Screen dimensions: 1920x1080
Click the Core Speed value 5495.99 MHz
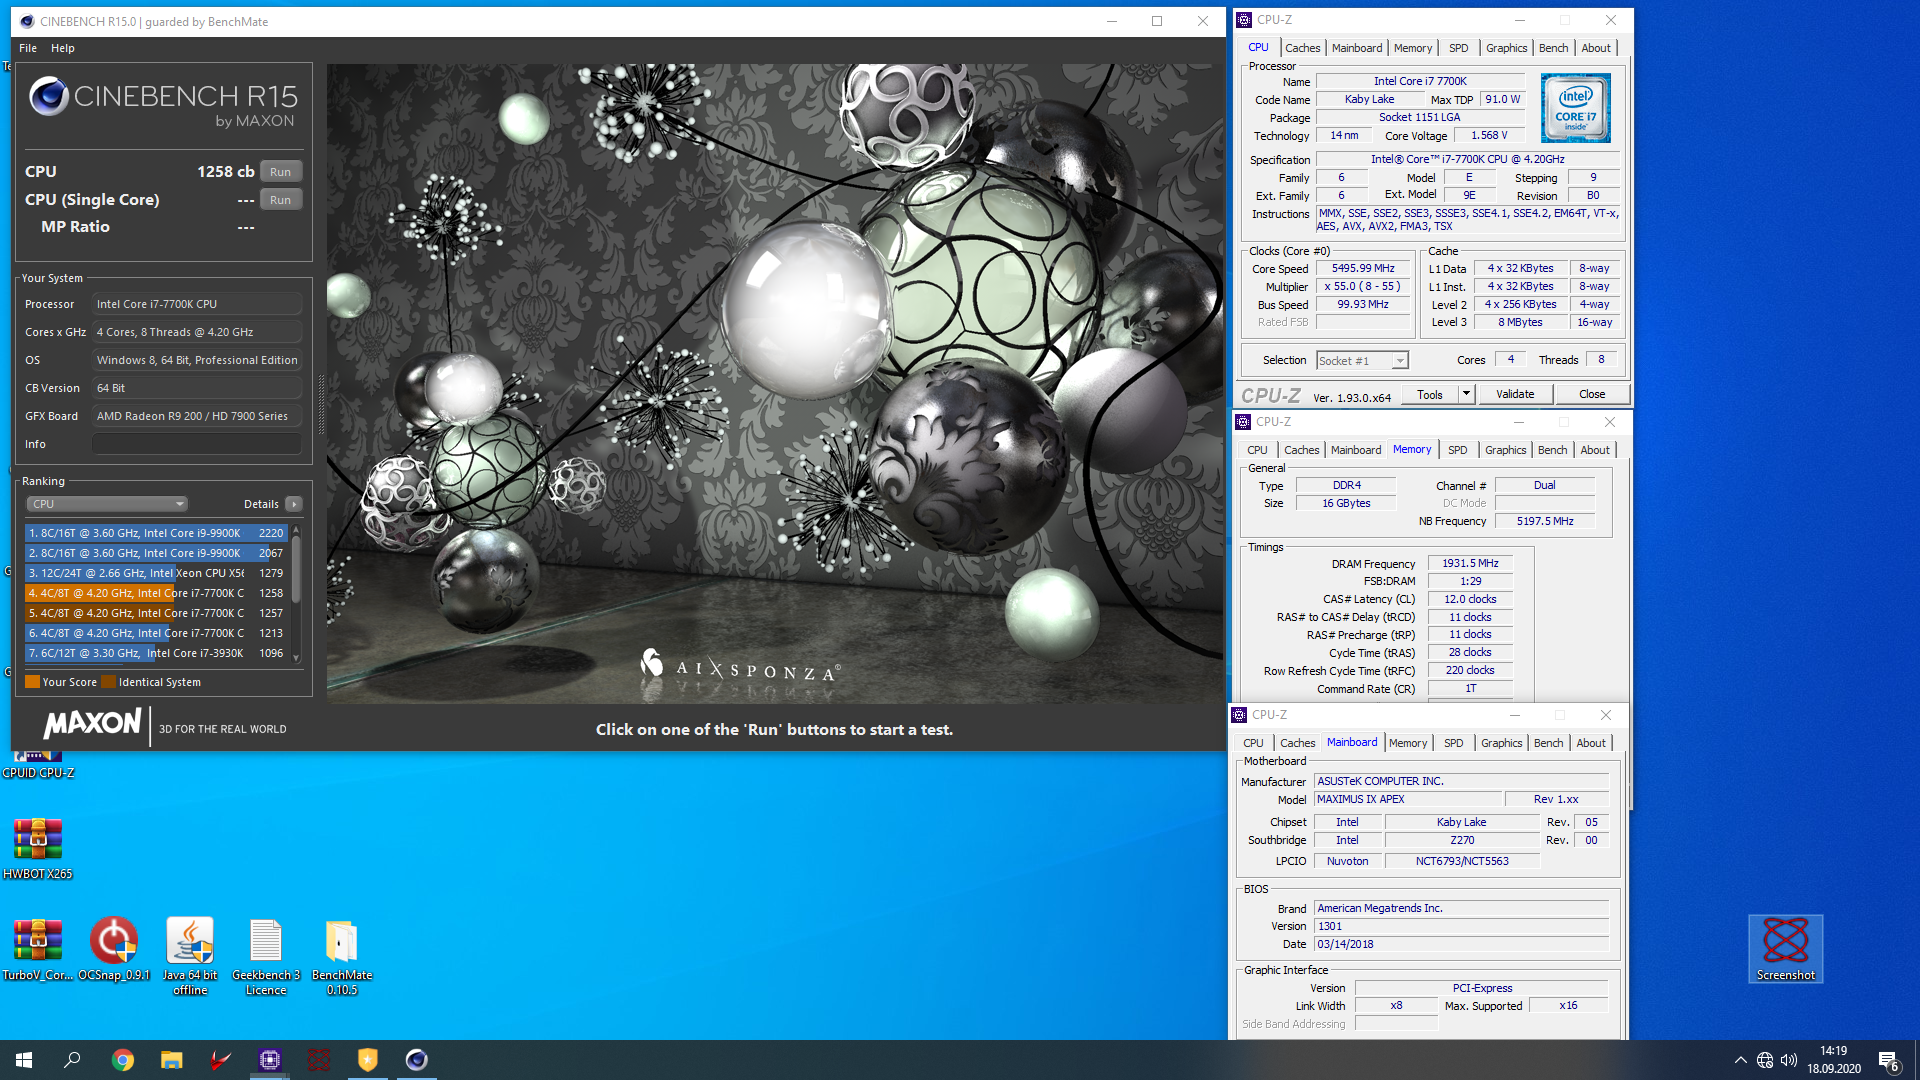click(1363, 269)
